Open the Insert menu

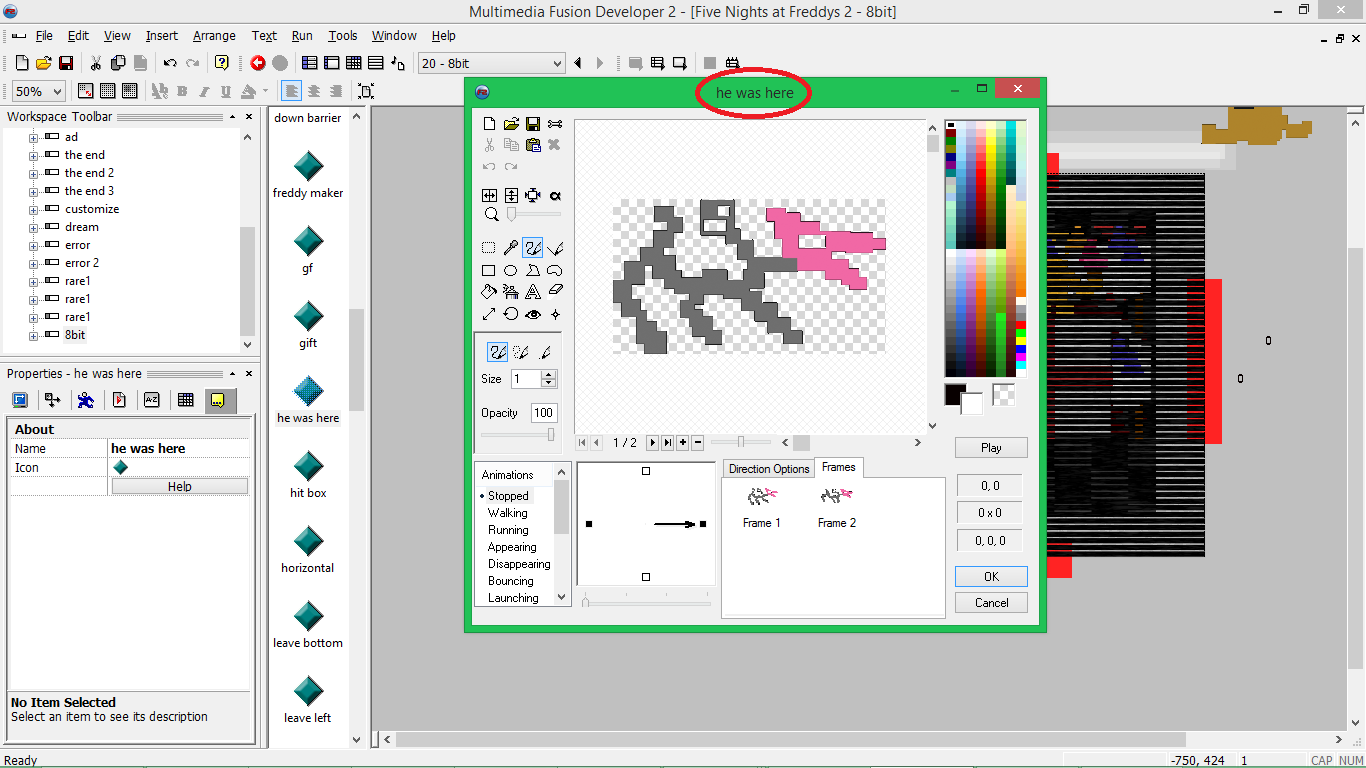(x=162, y=36)
